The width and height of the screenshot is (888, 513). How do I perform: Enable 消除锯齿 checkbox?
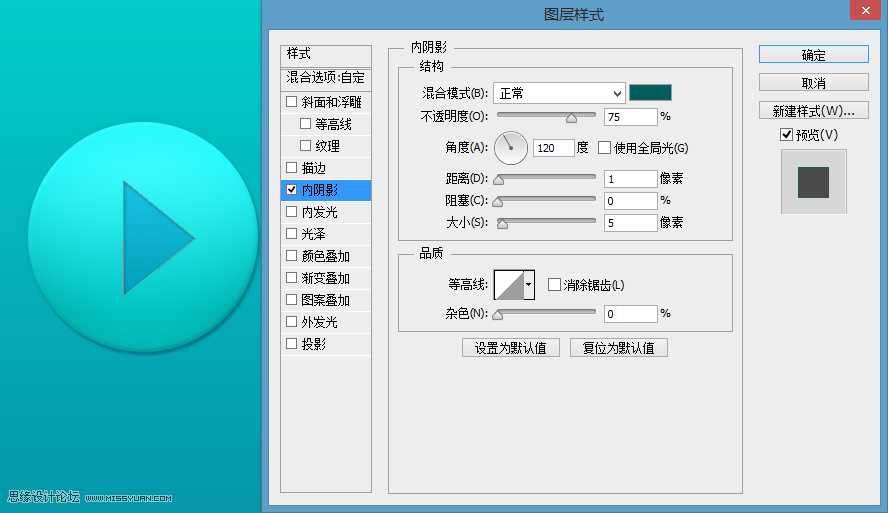pos(554,284)
